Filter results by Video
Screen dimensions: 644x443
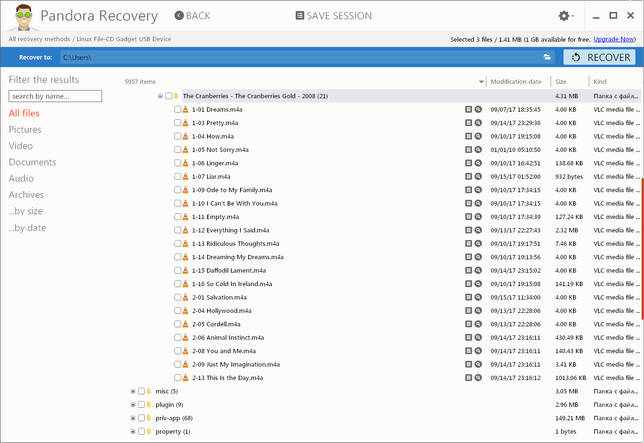tap(21, 146)
